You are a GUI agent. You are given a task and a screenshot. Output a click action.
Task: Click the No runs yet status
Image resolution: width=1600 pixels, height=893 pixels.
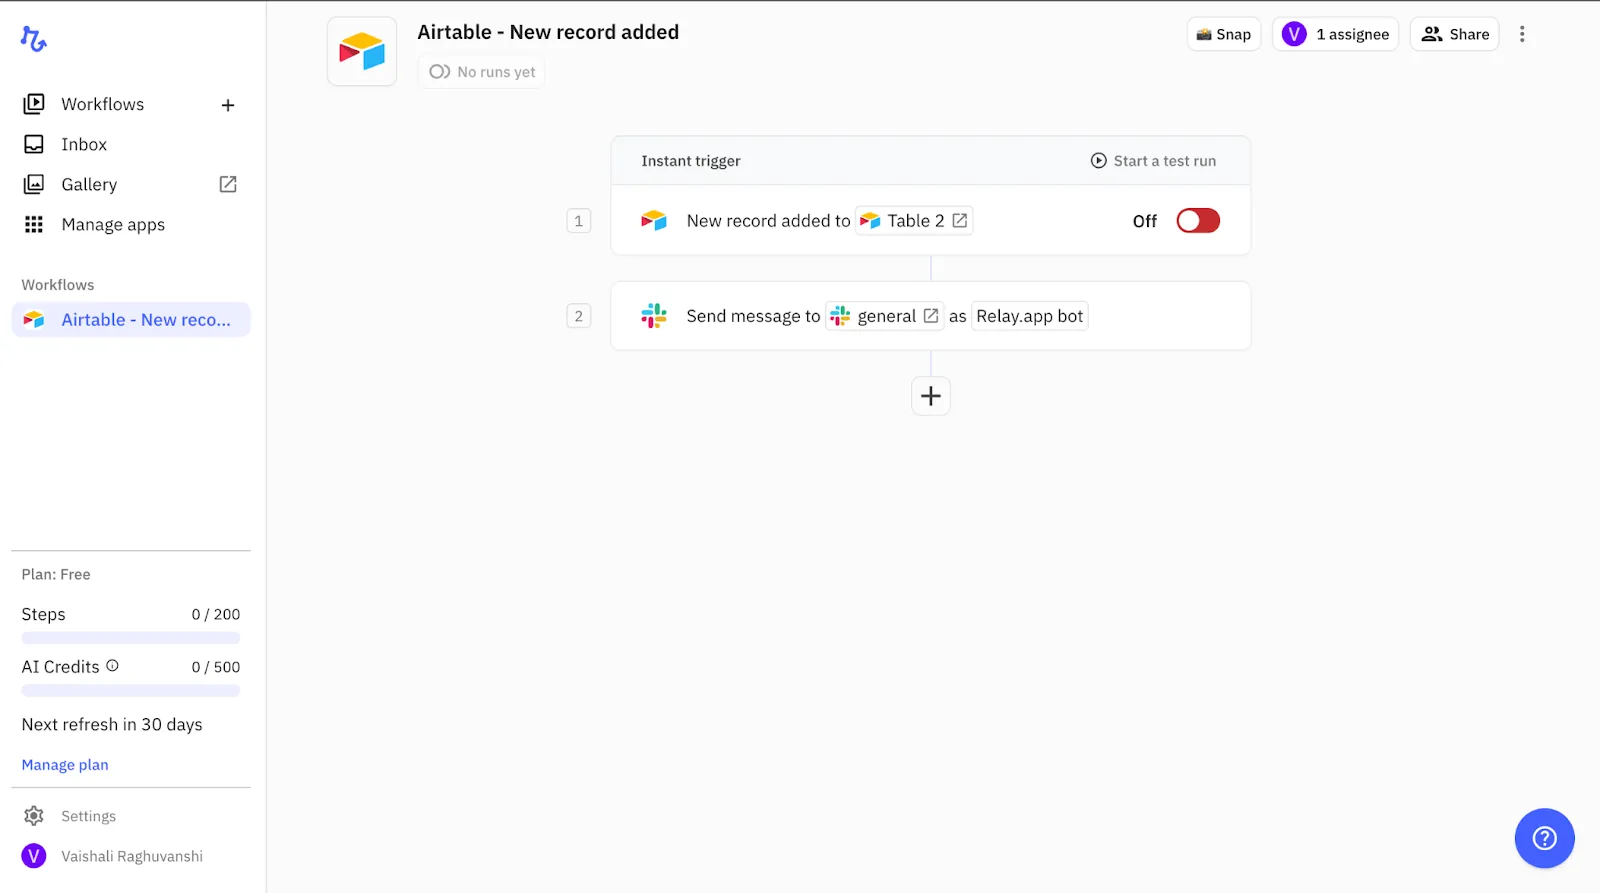tap(482, 72)
